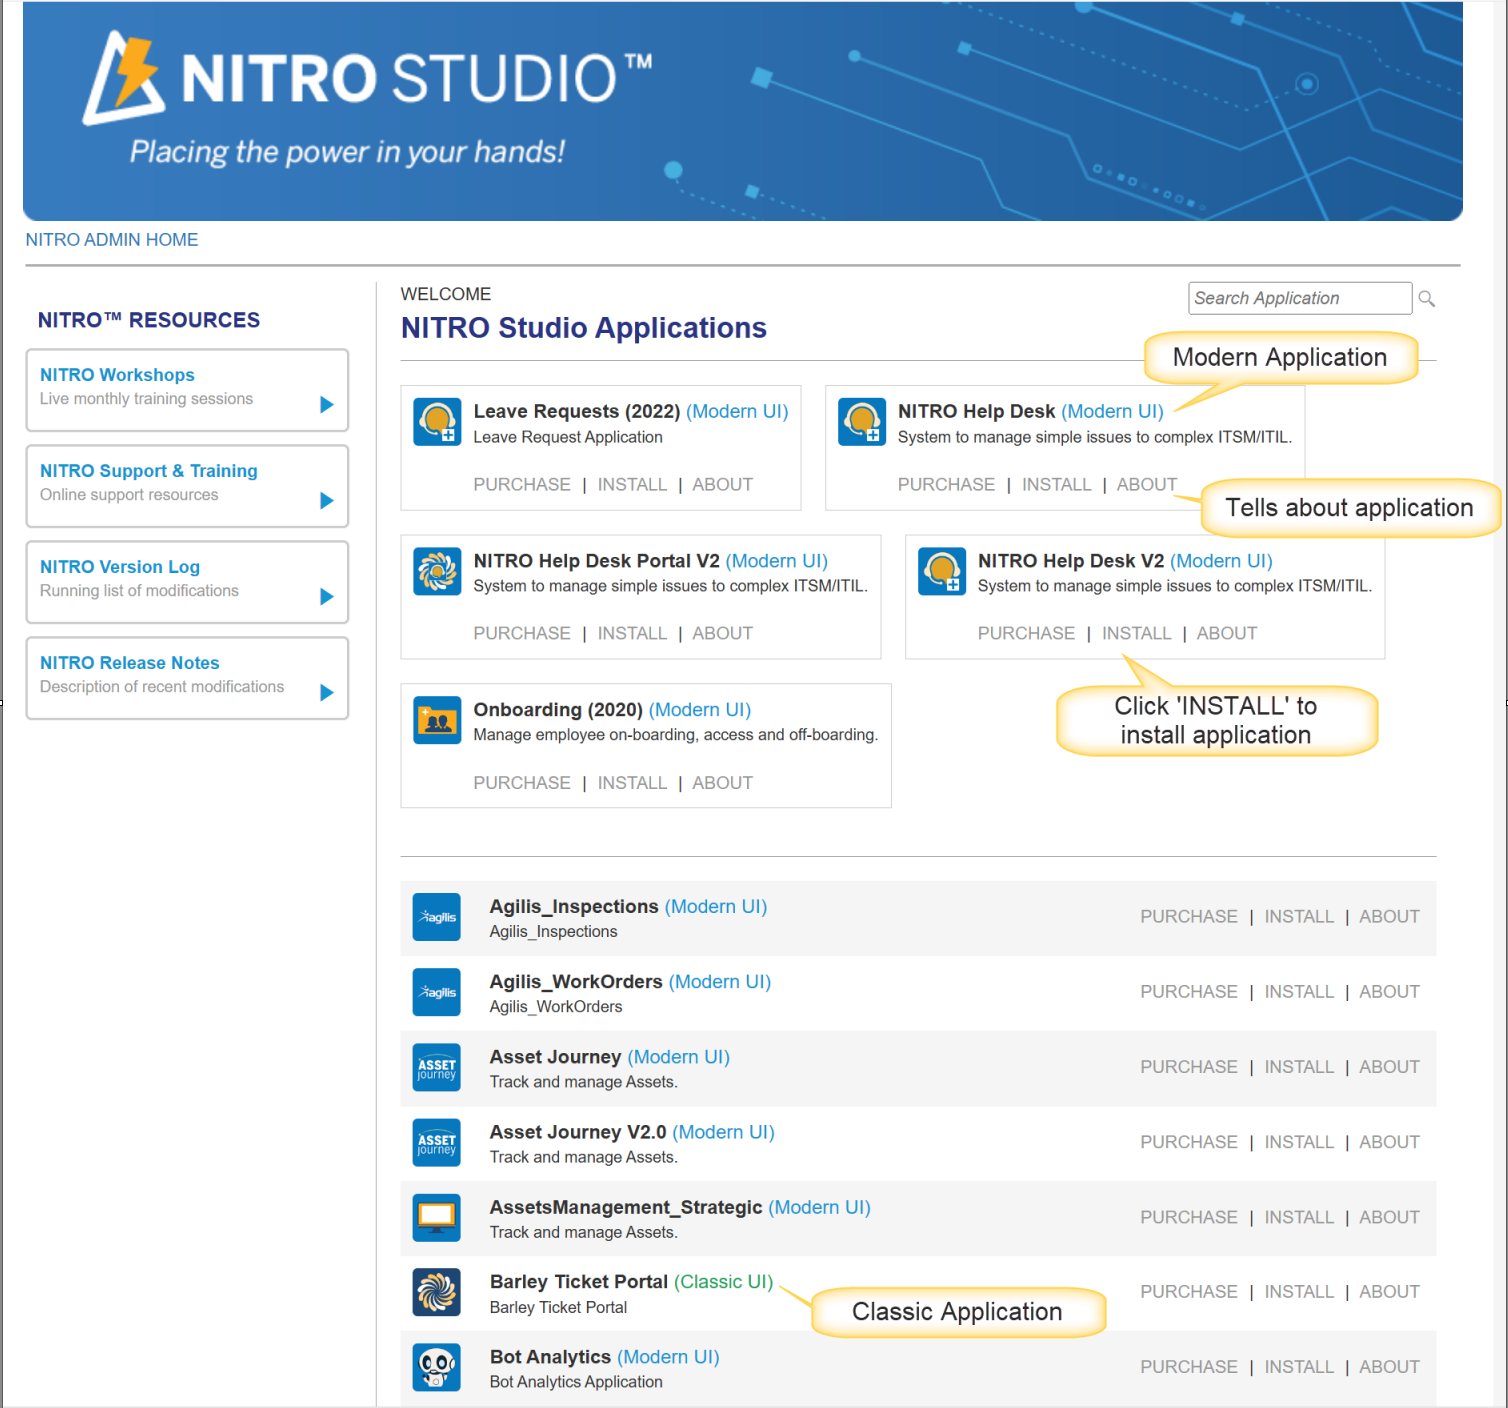Click ABOUT in the Agilis_Inspections row
1508x1408 pixels.
(x=1389, y=917)
